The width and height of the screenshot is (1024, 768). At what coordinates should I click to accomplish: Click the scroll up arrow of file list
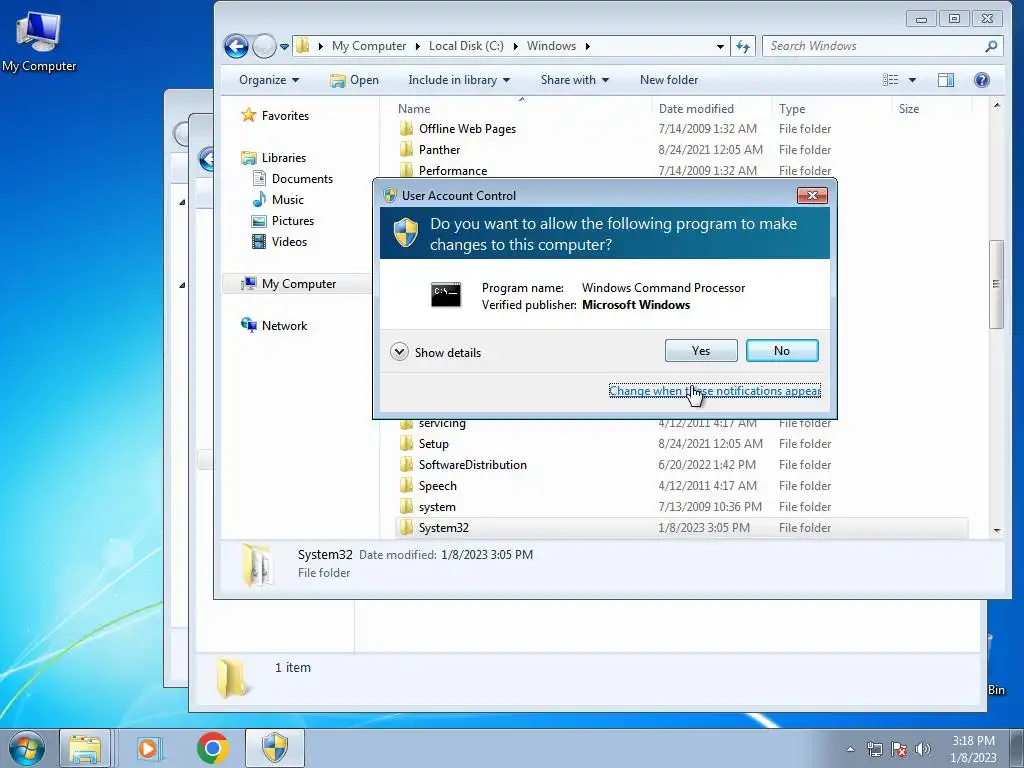click(x=997, y=105)
